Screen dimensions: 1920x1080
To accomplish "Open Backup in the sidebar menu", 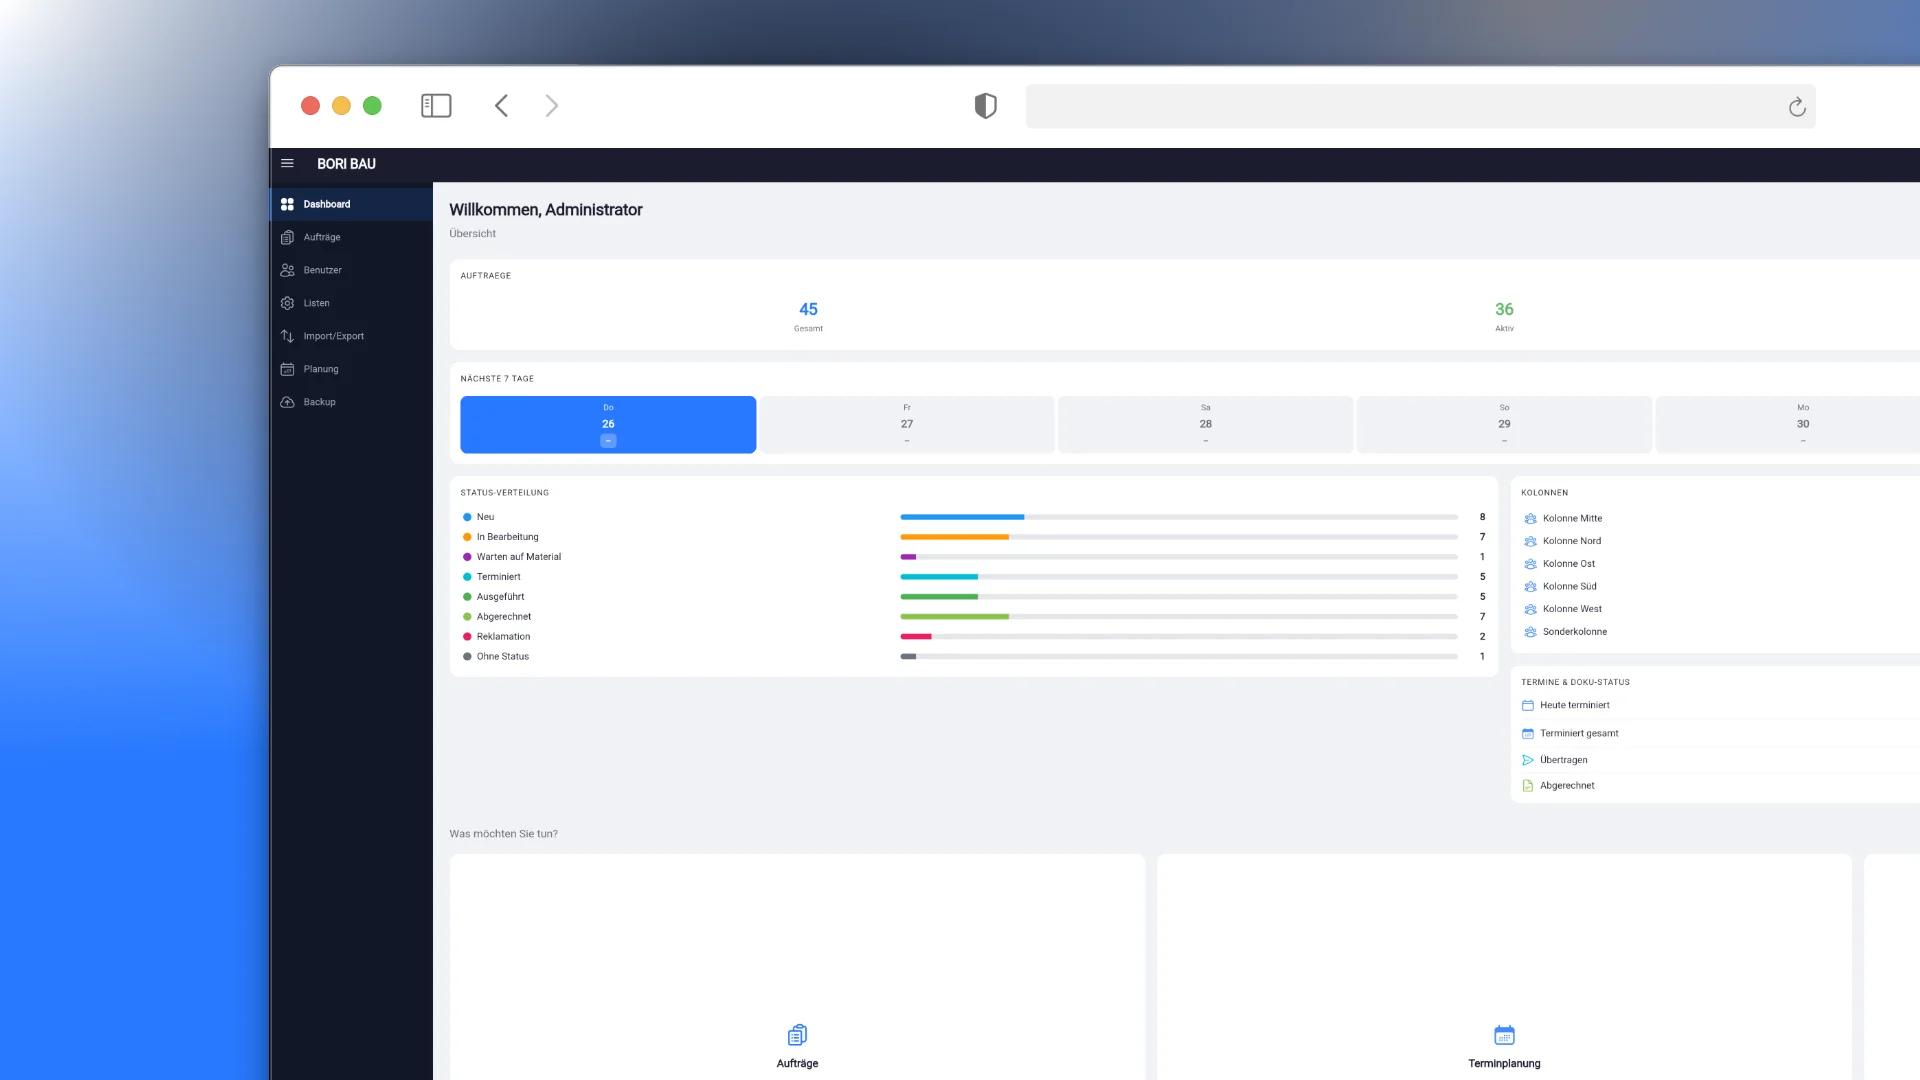I will click(351, 402).
